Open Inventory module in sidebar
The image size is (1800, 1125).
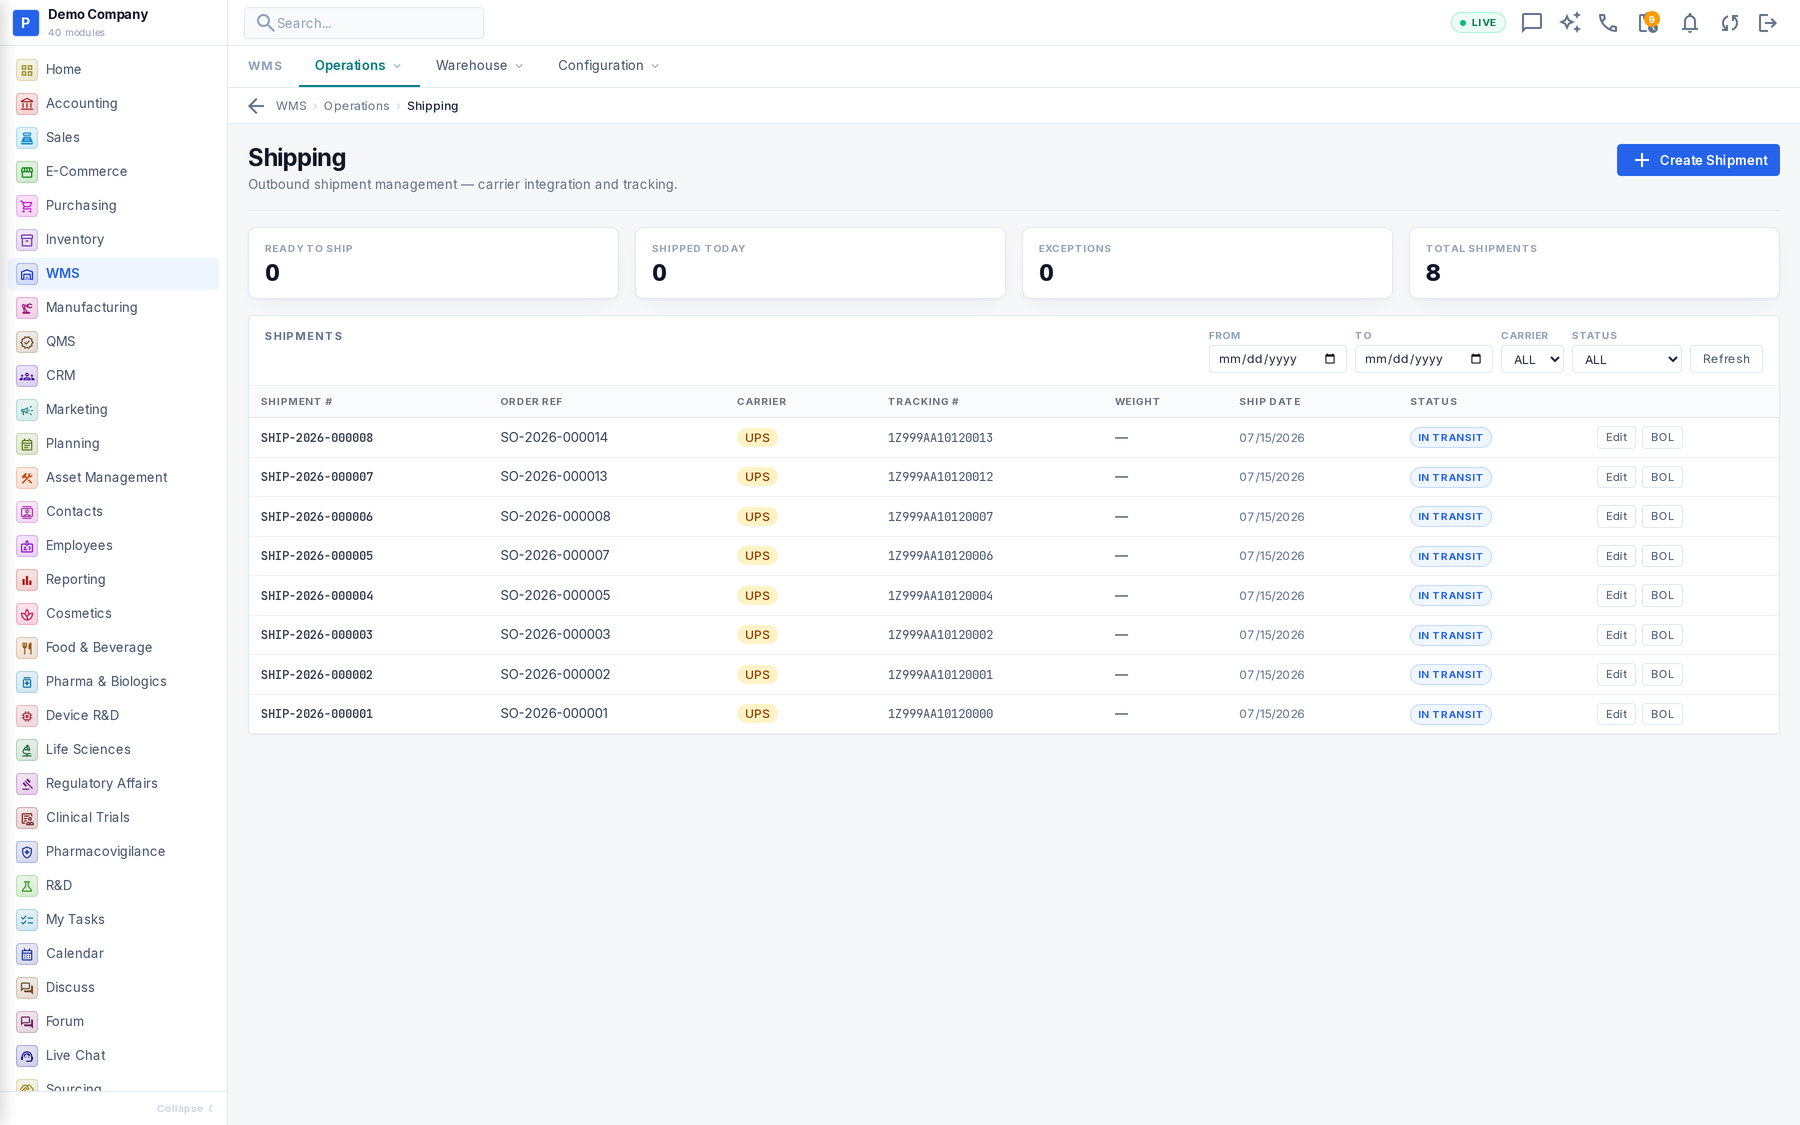113,240
